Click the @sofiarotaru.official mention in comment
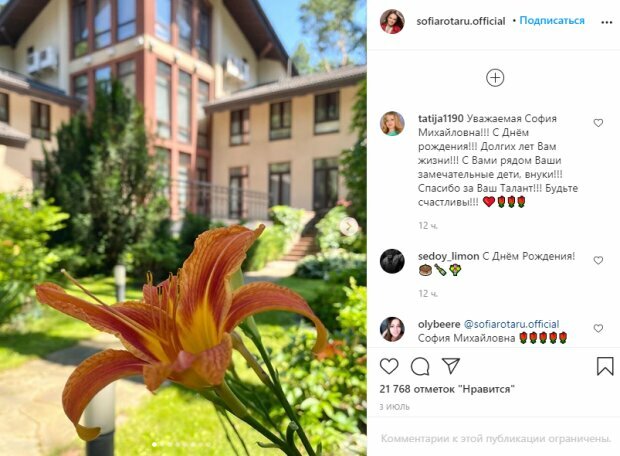Screen dimensions: 620x456 [511, 324]
